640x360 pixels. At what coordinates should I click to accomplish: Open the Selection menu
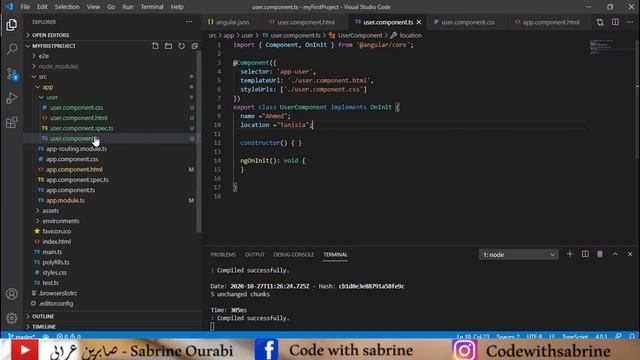(x=67, y=7)
